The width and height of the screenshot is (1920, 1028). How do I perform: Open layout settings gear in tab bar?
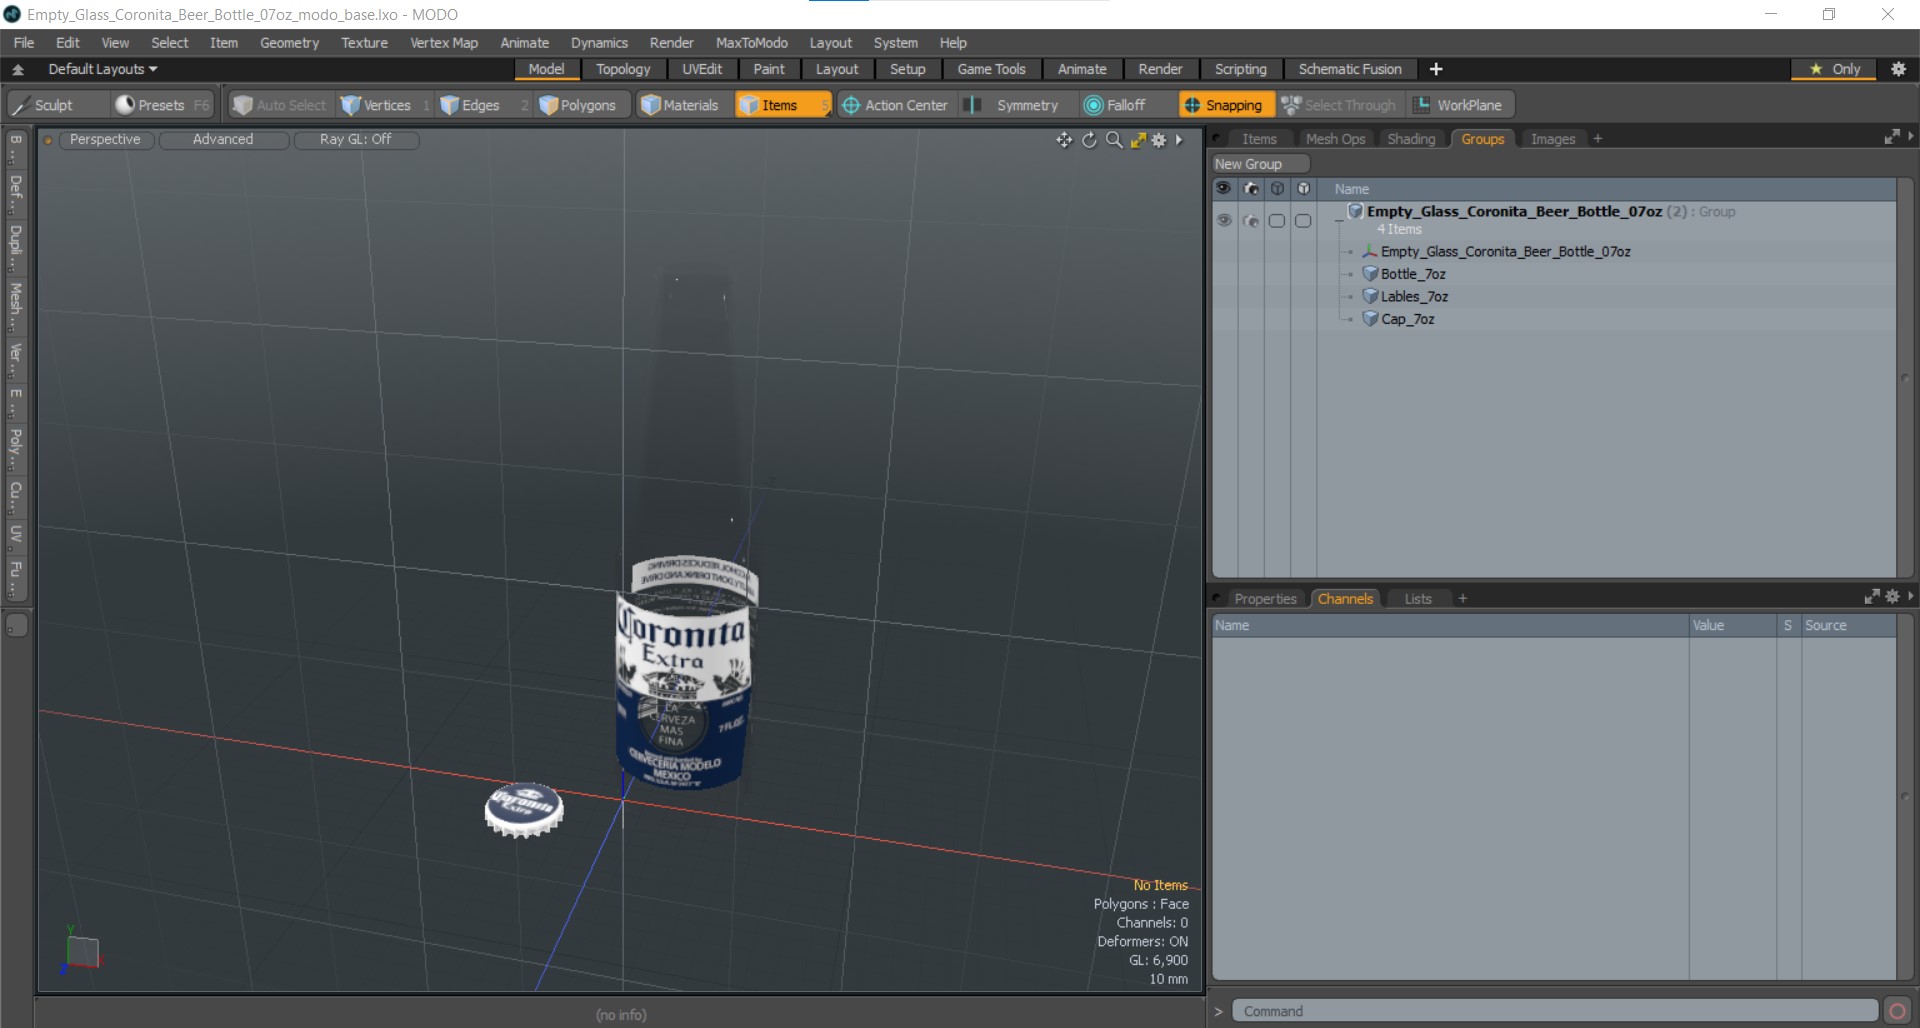click(1898, 69)
